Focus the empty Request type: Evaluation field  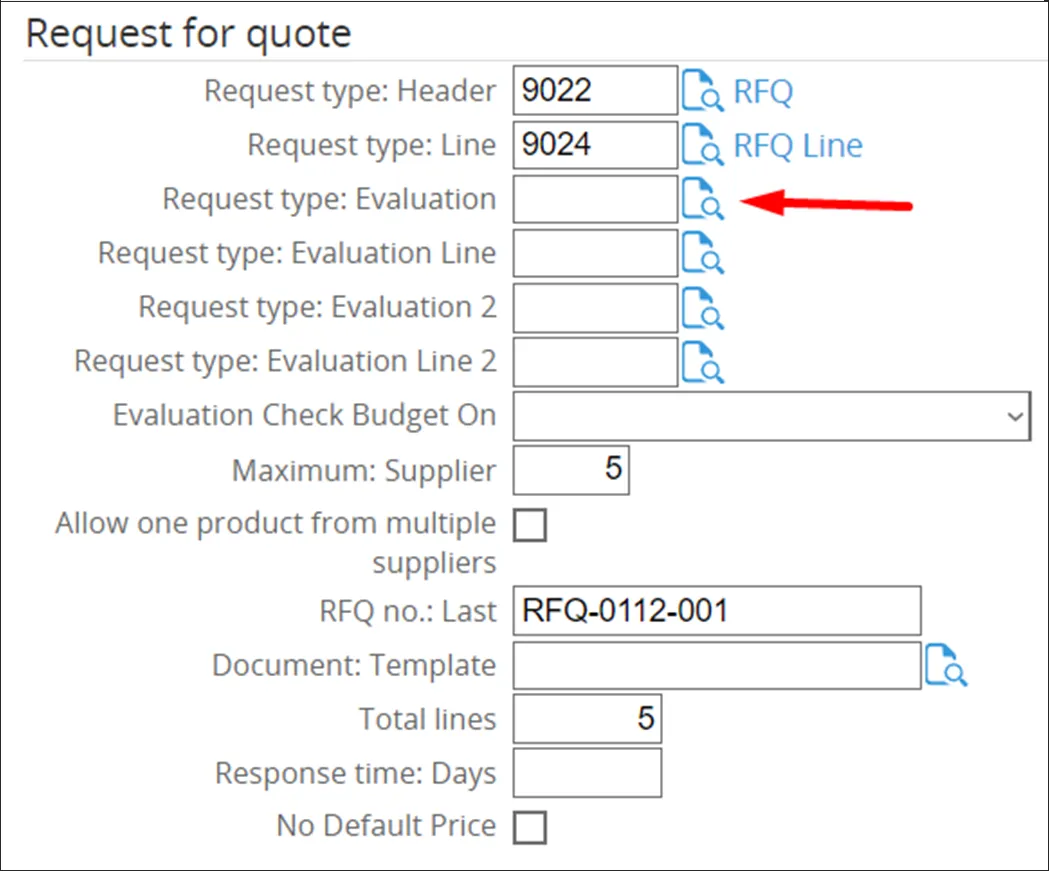[x=595, y=199]
